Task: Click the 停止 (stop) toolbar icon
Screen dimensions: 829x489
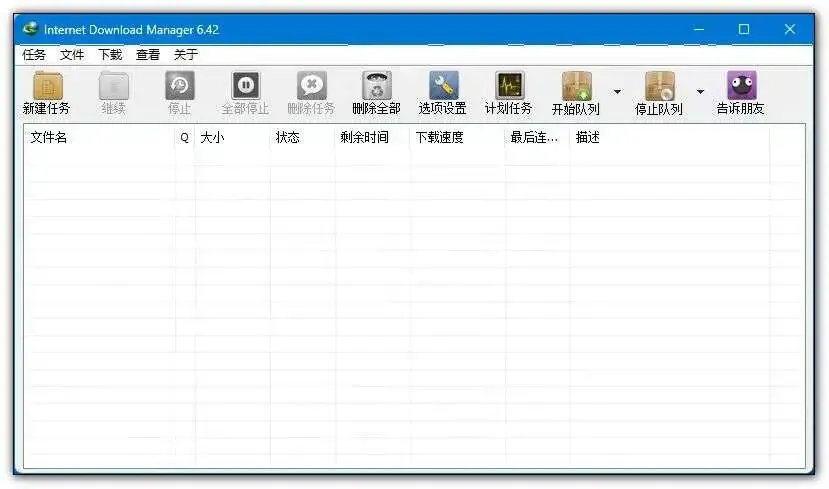Action: click(x=180, y=86)
